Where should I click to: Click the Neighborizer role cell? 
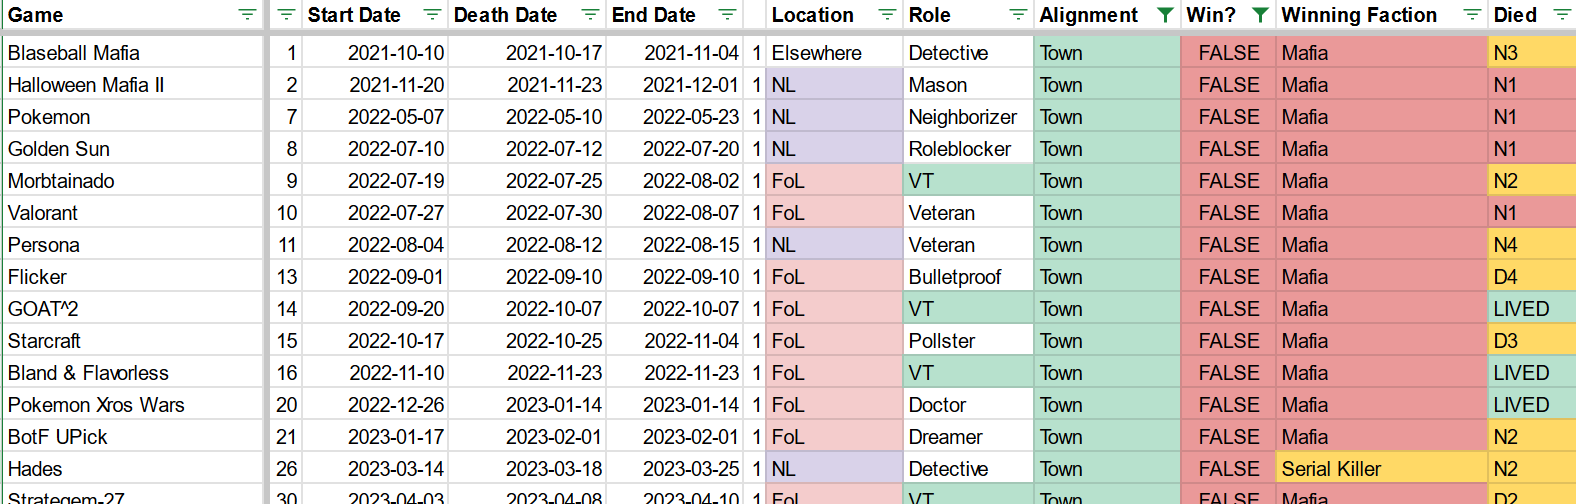(968, 117)
